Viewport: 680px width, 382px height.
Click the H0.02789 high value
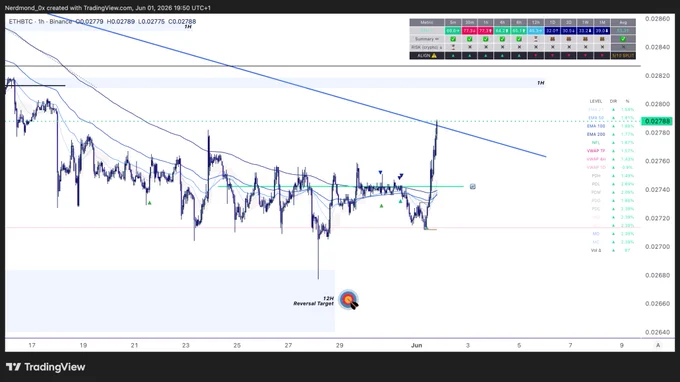tap(121, 21)
